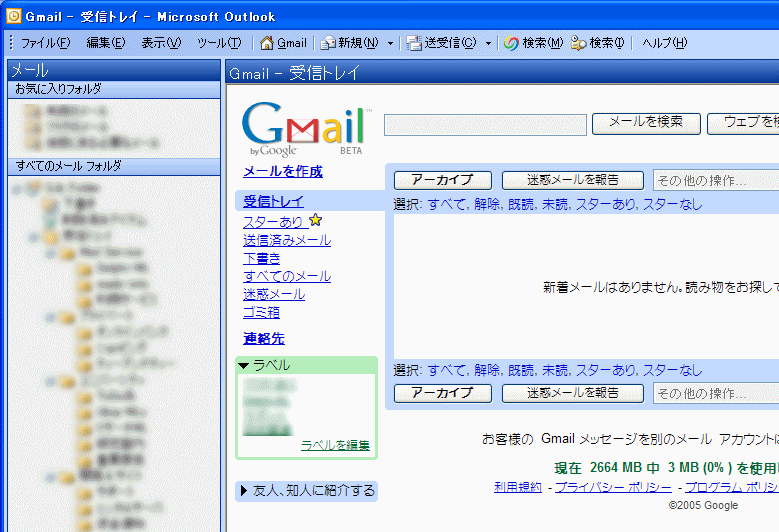Click the Gmail logo
The width and height of the screenshot is (779, 532).
click(x=306, y=129)
